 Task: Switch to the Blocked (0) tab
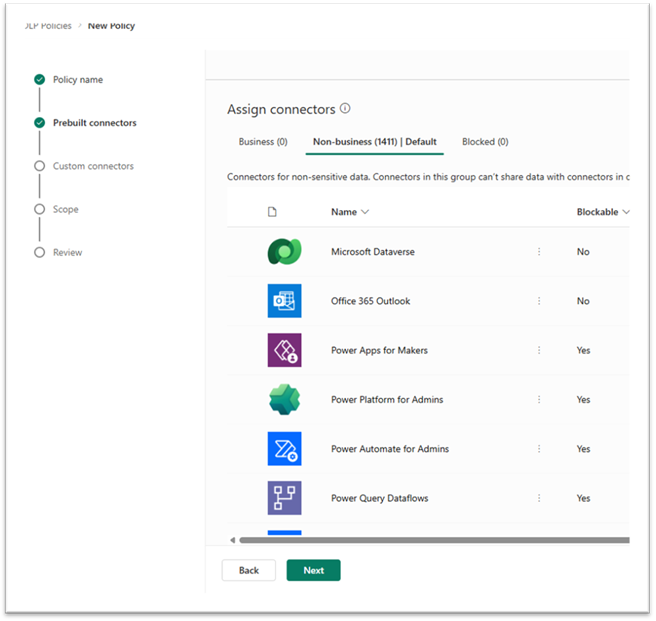tap(485, 142)
